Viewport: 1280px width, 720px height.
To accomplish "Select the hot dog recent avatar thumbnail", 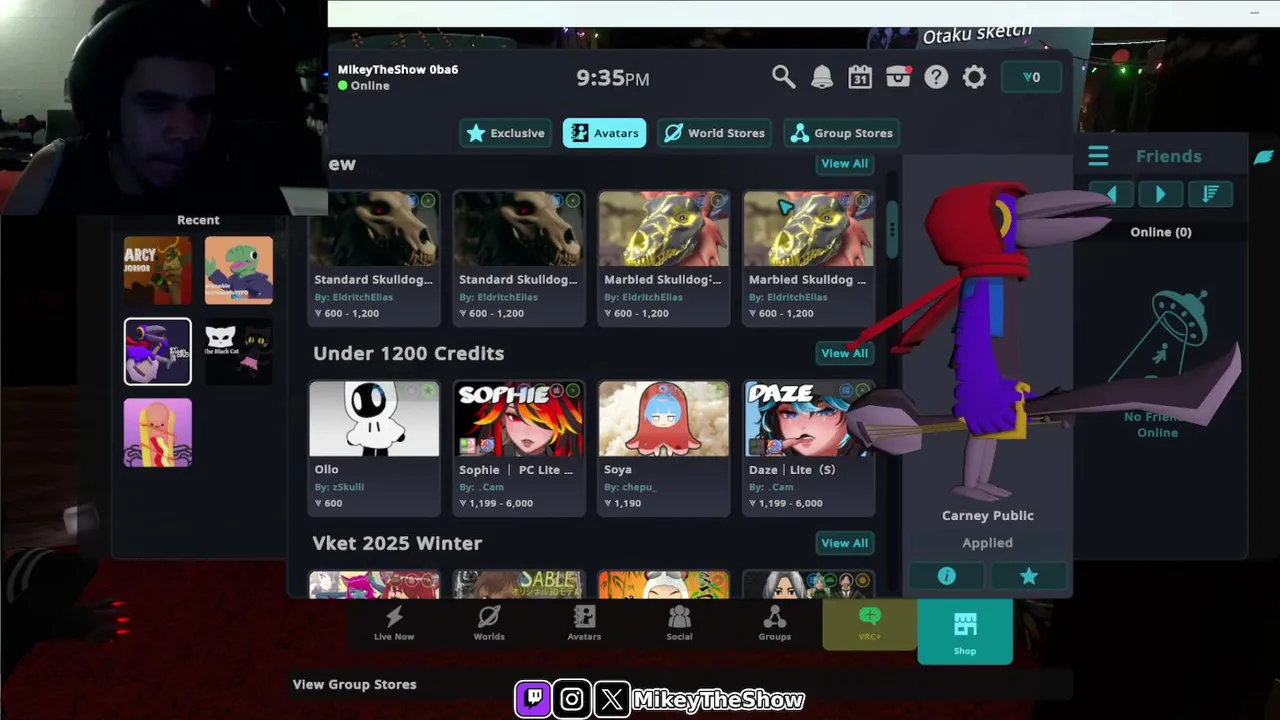I will click(158, 432).
